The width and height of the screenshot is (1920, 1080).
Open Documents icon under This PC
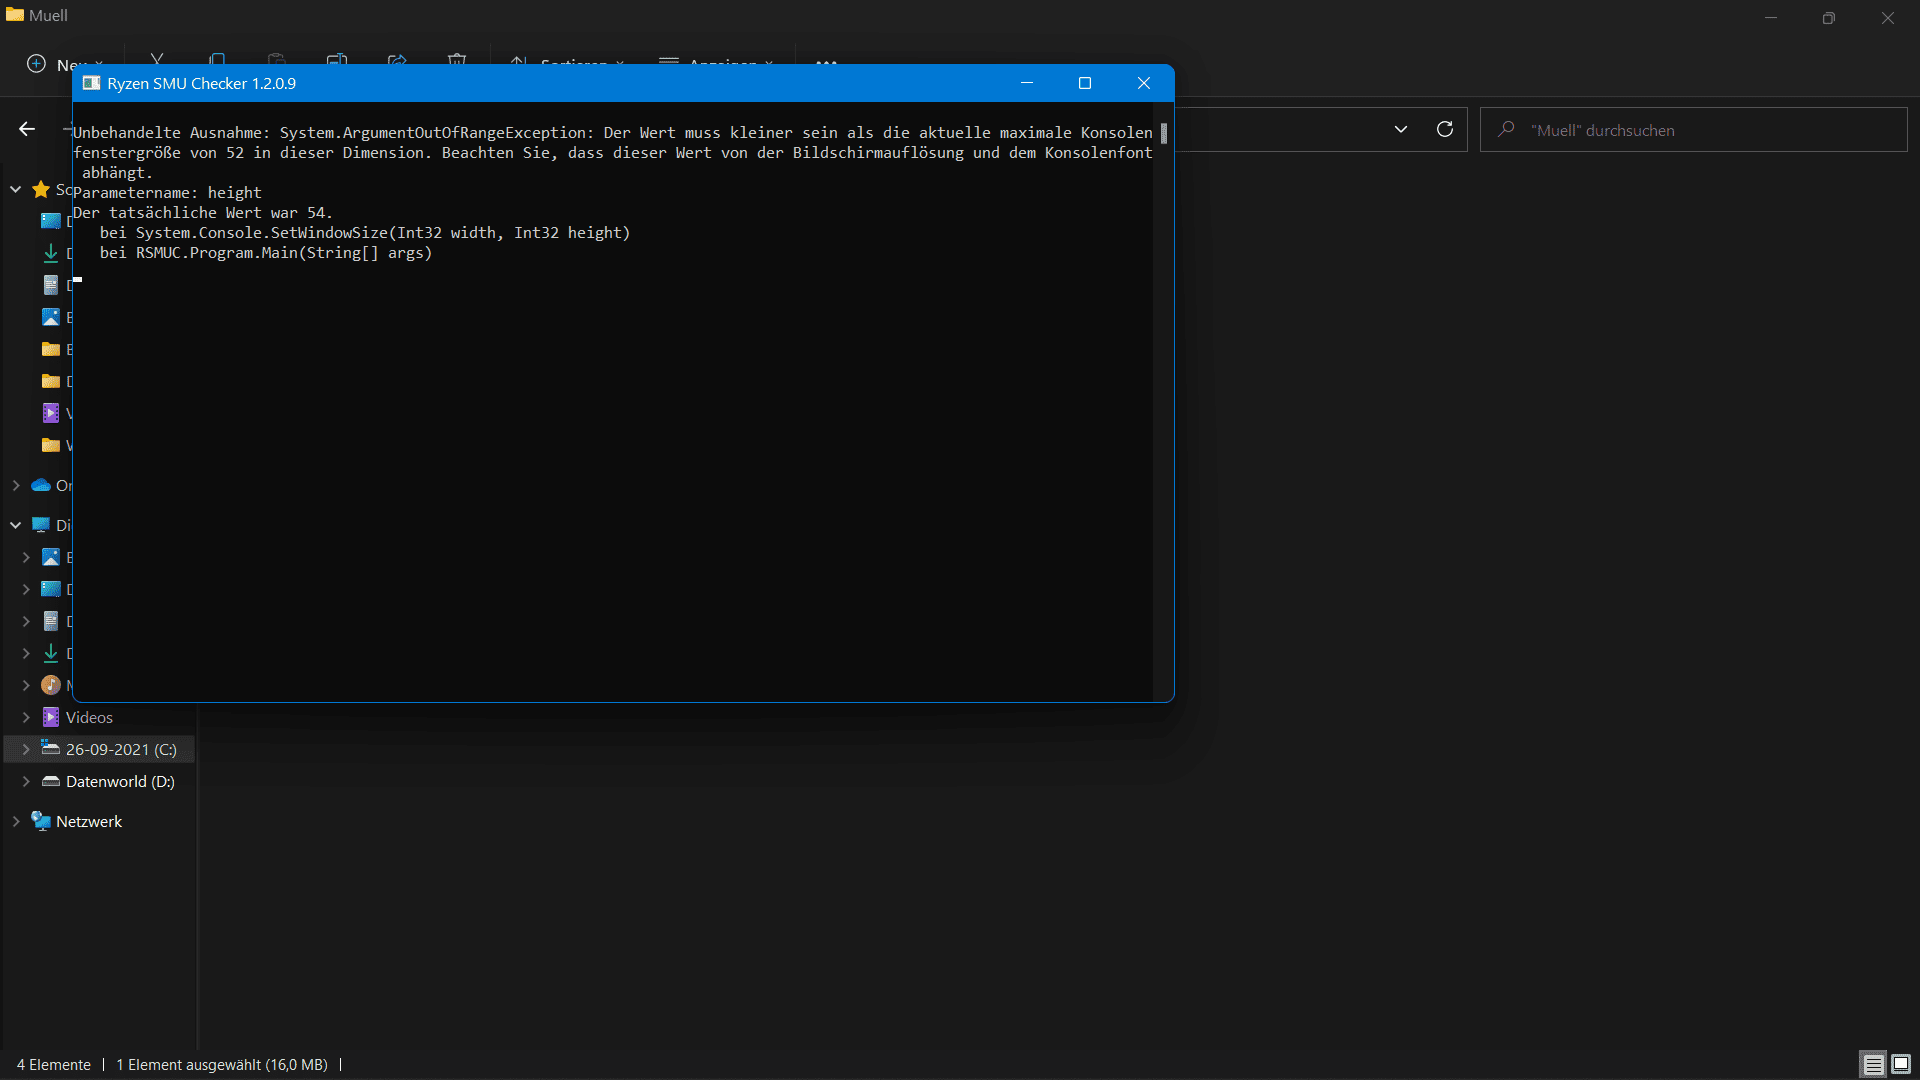coord(51,621)
